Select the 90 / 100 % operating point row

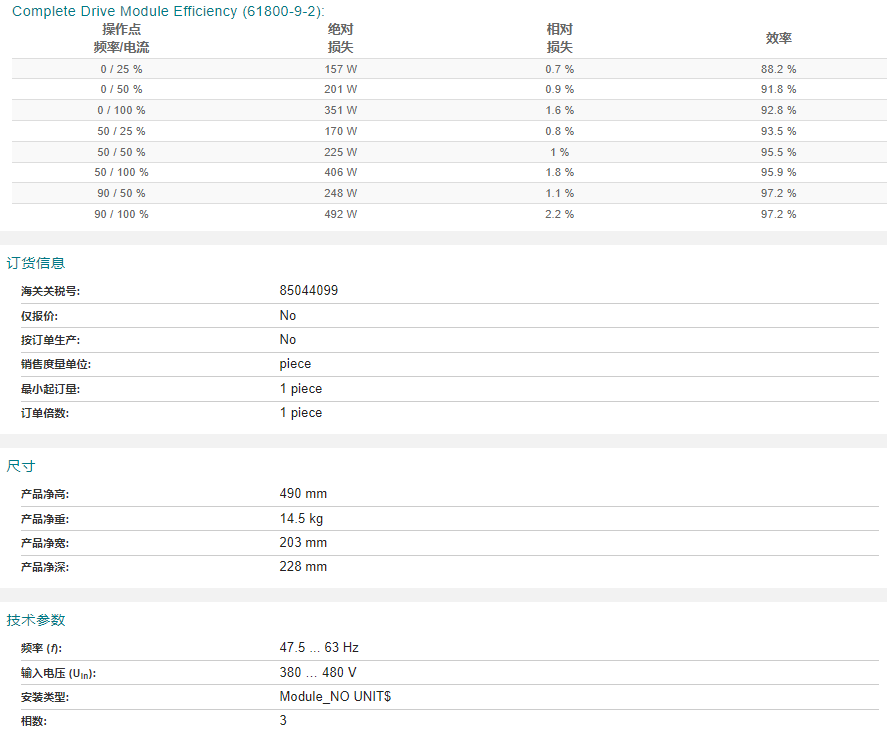449,214
